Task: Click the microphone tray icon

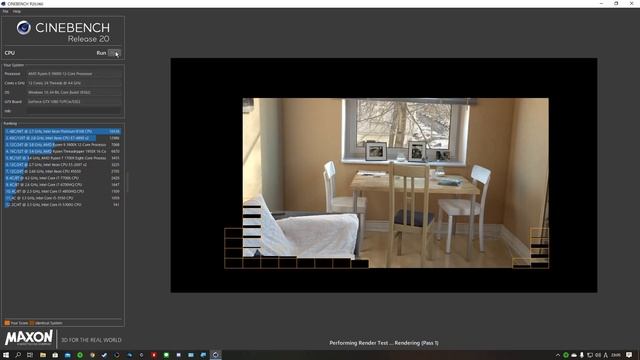Action: point(582,355)
